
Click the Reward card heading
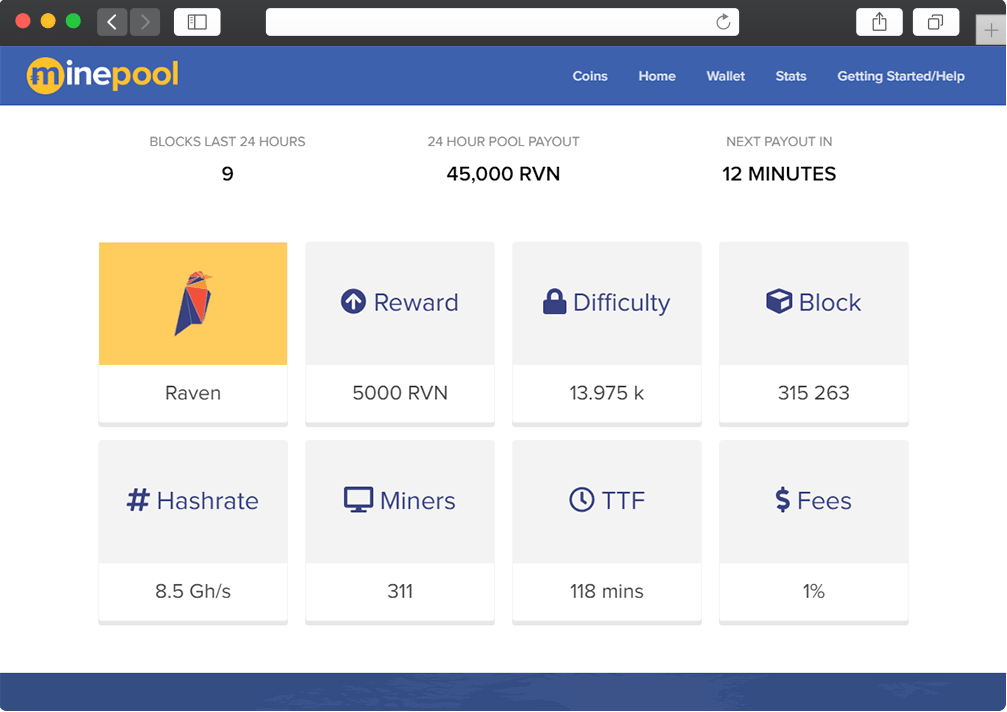[x=416, y=302]
